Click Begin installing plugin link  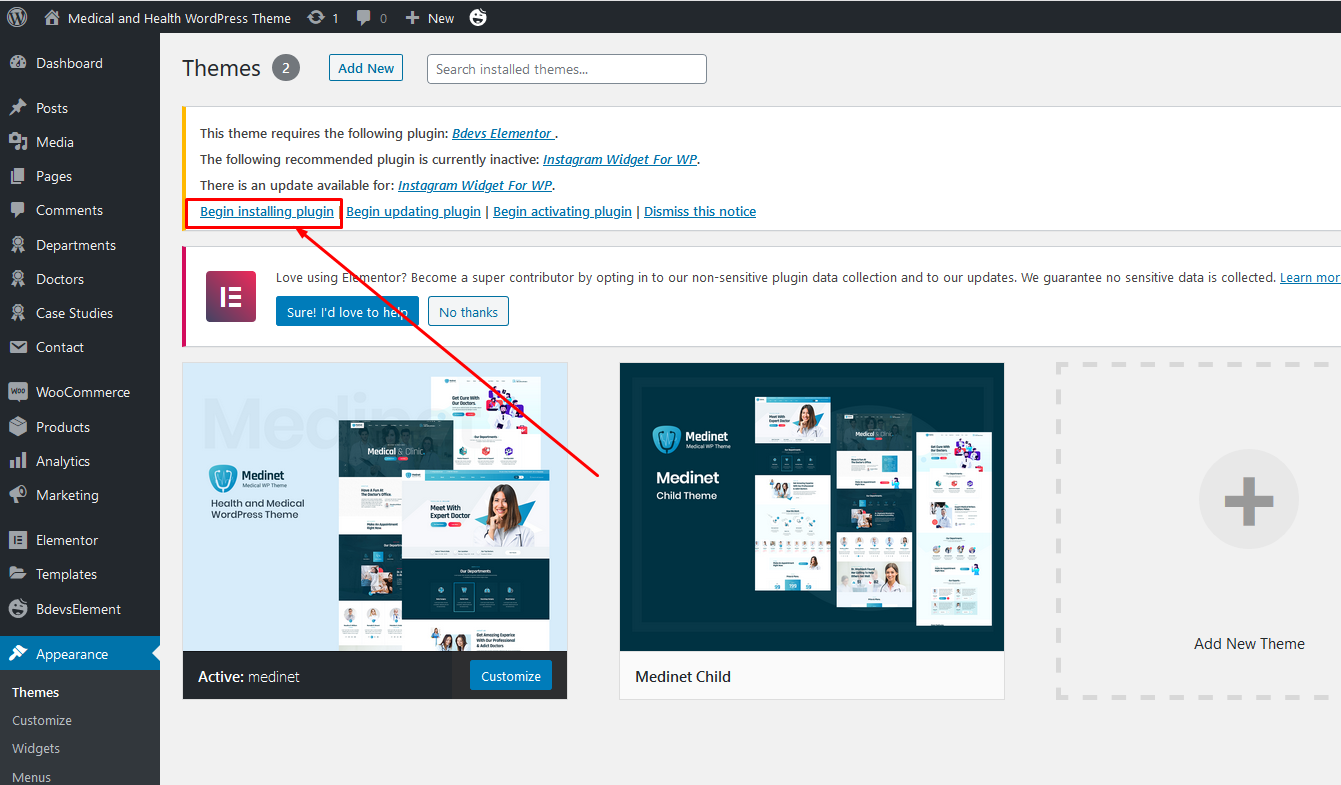[267, 211]
